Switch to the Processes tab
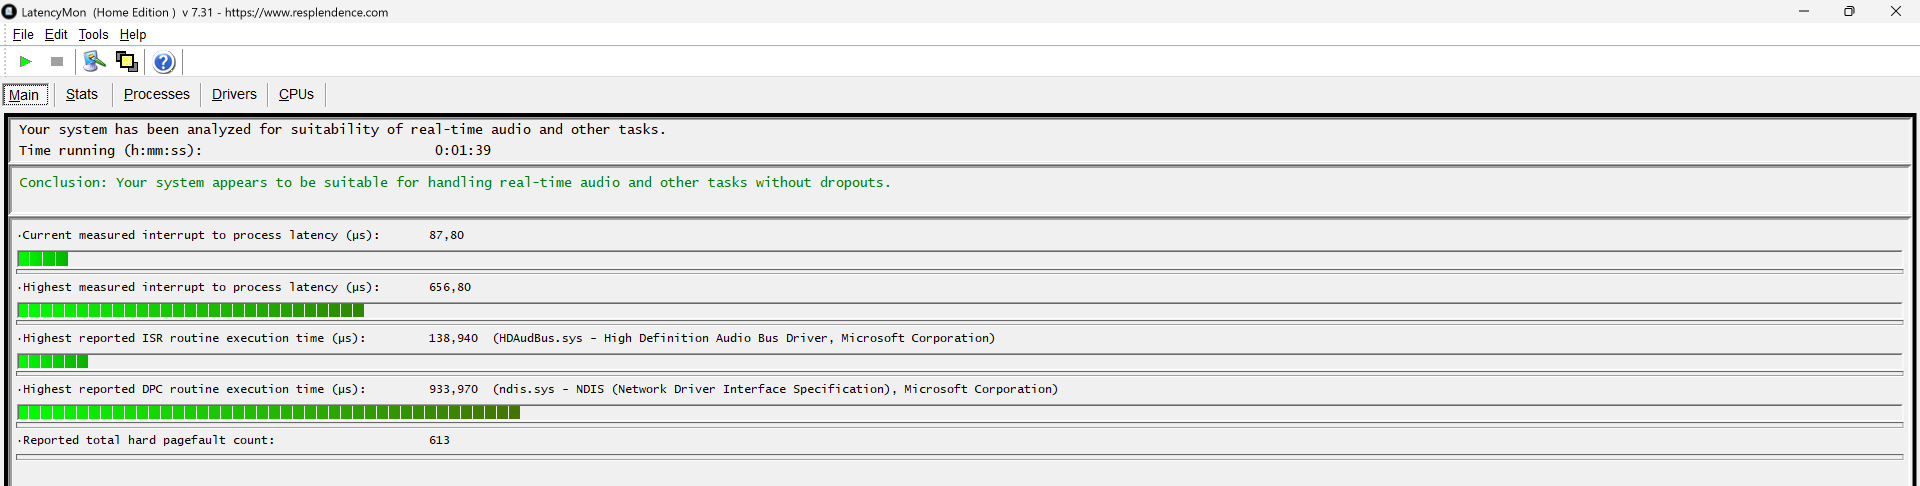This screenshot has width=1920, height=486. pyautogui.click(x=156, y=94)
